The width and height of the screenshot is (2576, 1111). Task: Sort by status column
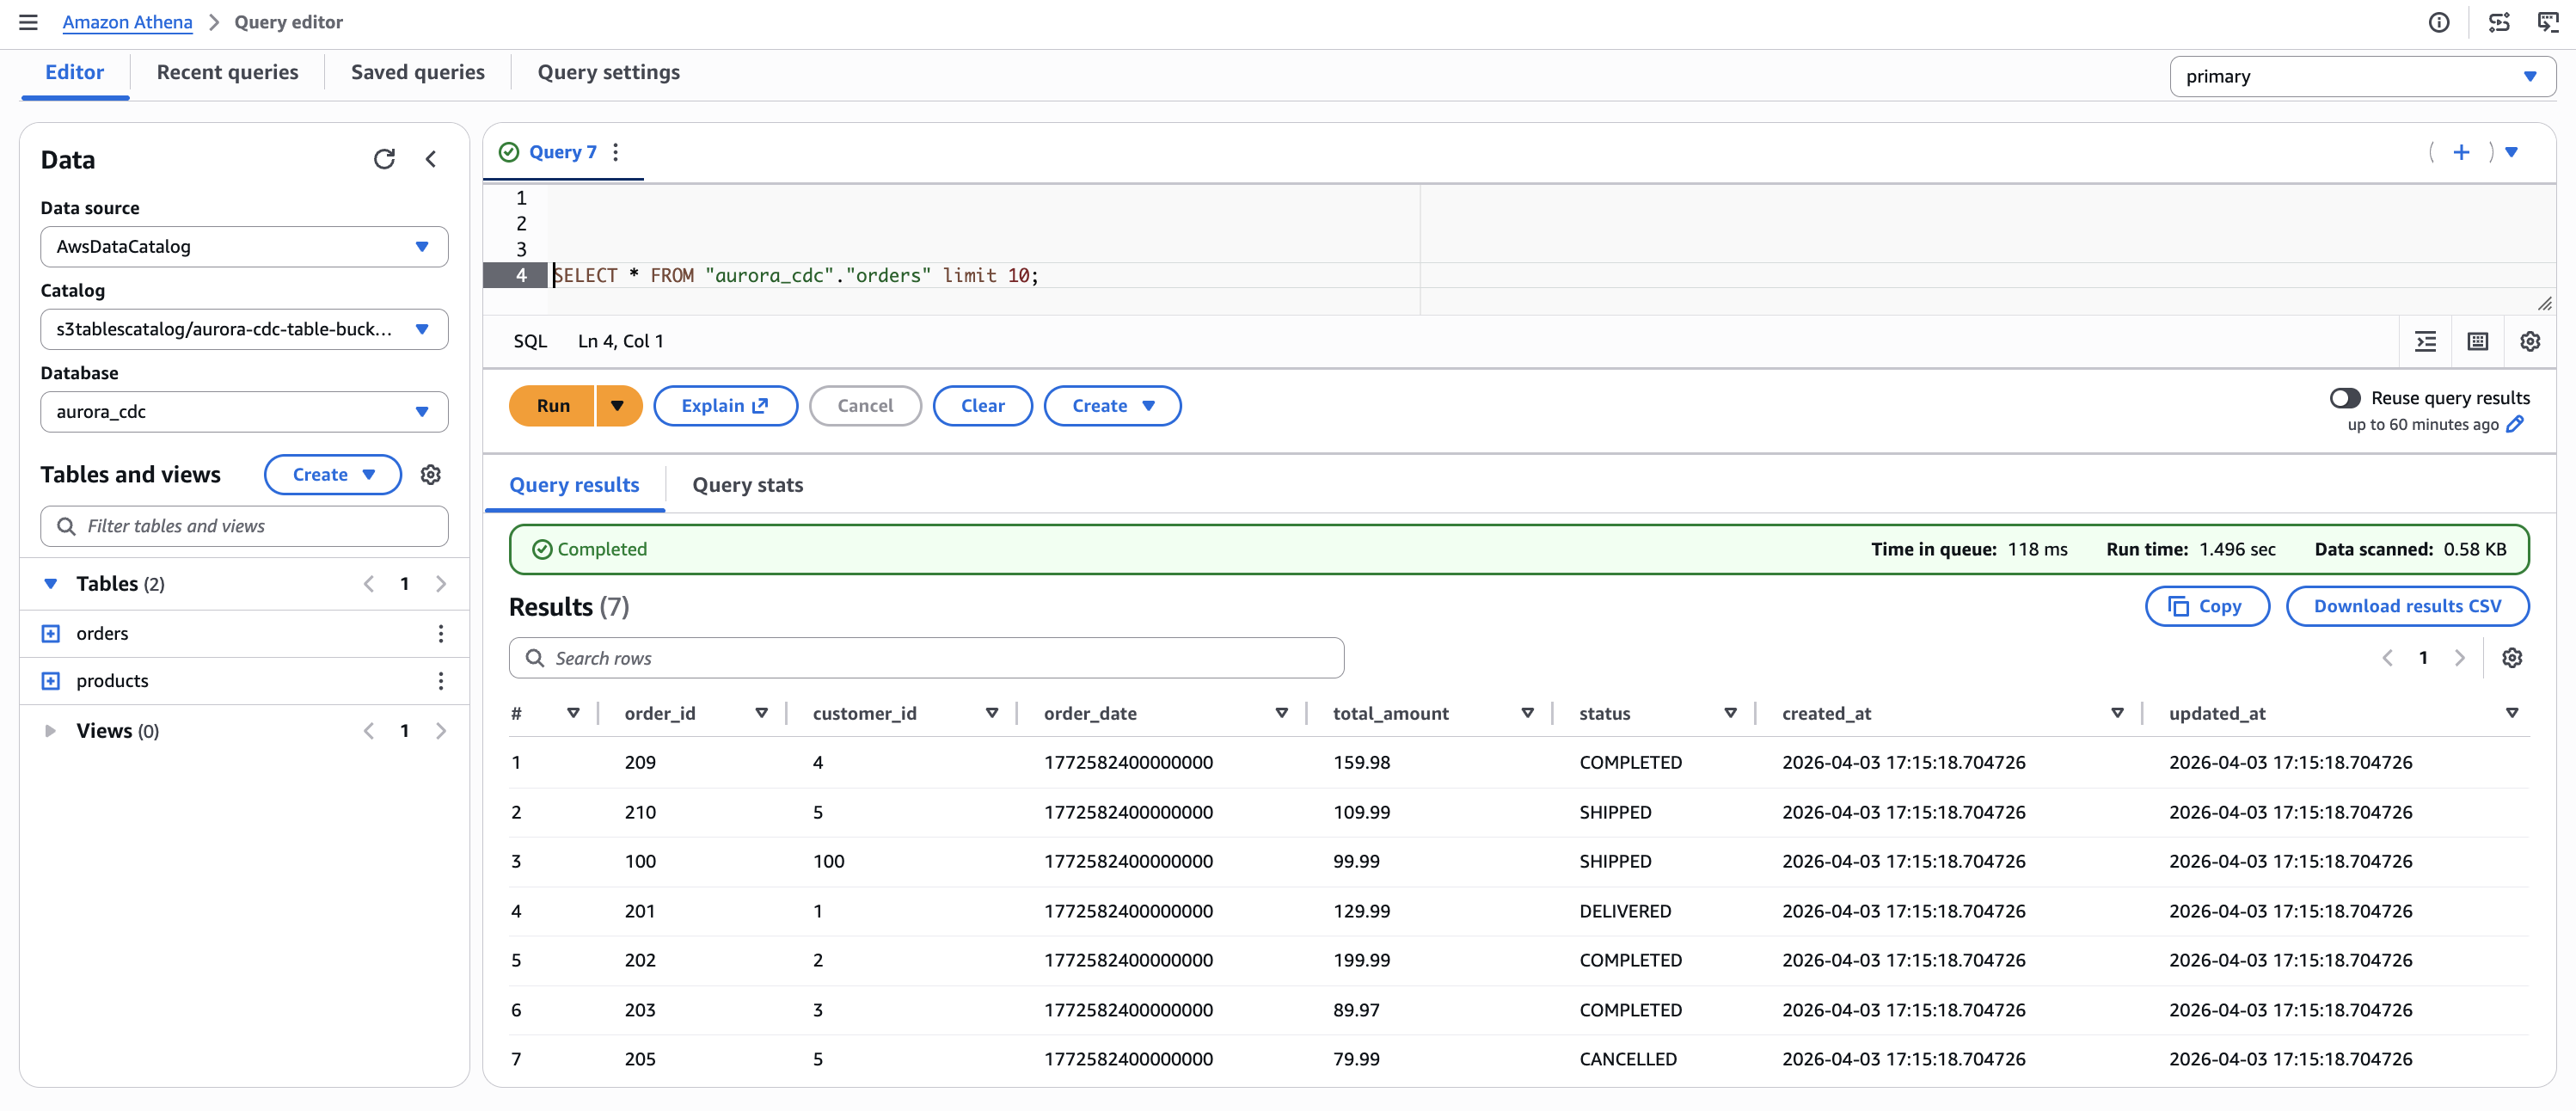coord(1730,713)
